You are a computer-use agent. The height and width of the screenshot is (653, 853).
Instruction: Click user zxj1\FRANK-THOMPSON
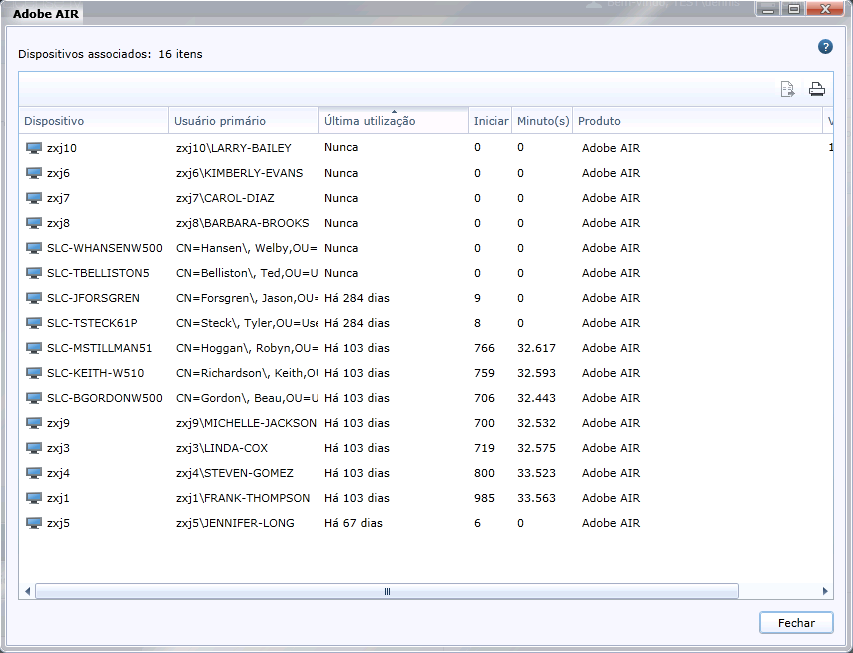point(243,498)
